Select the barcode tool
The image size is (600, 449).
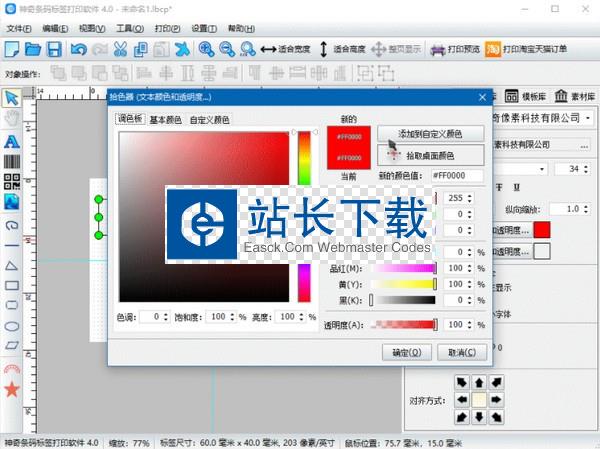12,162
